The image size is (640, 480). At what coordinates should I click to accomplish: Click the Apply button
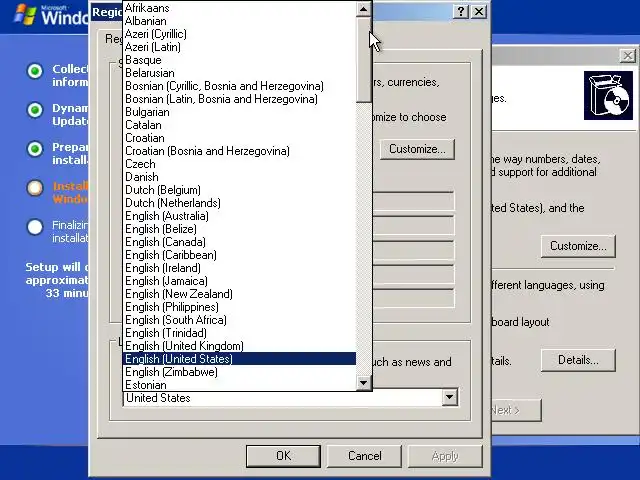(445, 456)
